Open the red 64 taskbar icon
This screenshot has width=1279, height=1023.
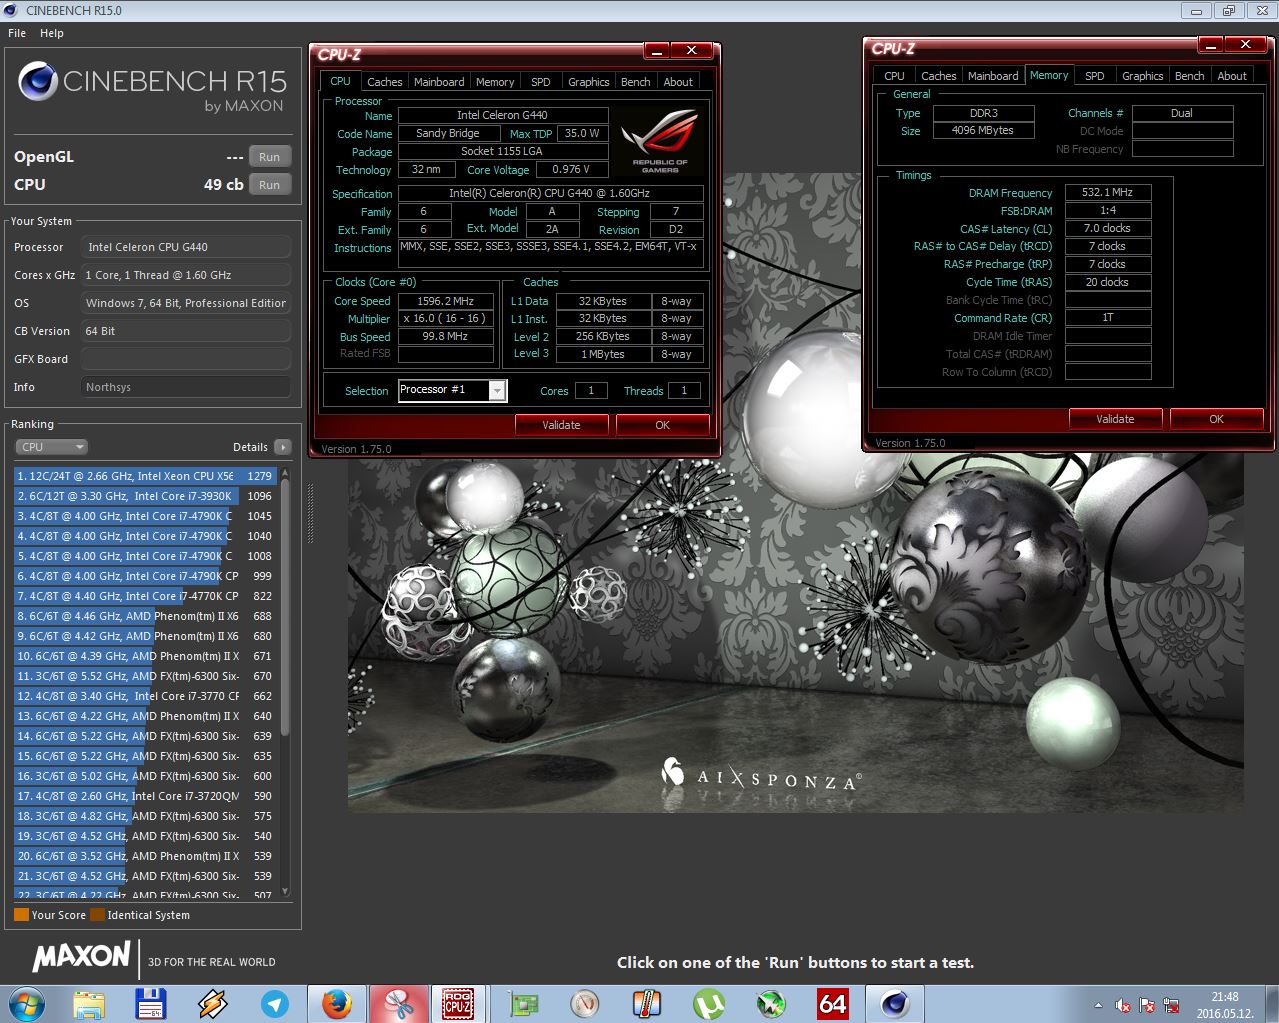tap(833, 1003)
